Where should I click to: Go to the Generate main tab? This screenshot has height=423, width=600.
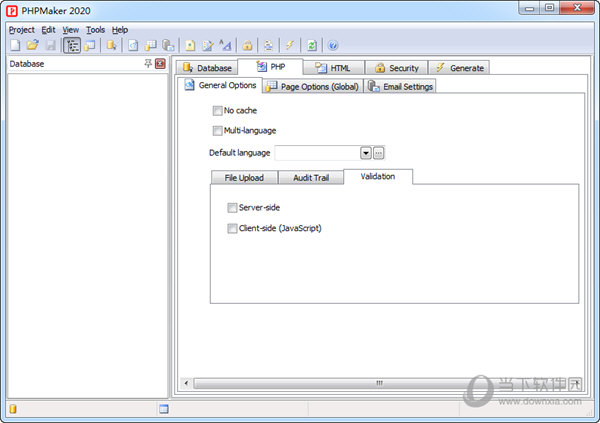click(x=459, y=68)
